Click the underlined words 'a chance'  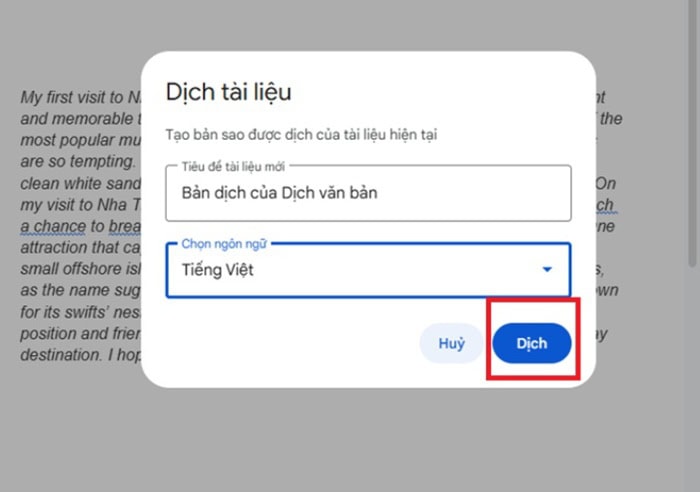coord(53,226)
